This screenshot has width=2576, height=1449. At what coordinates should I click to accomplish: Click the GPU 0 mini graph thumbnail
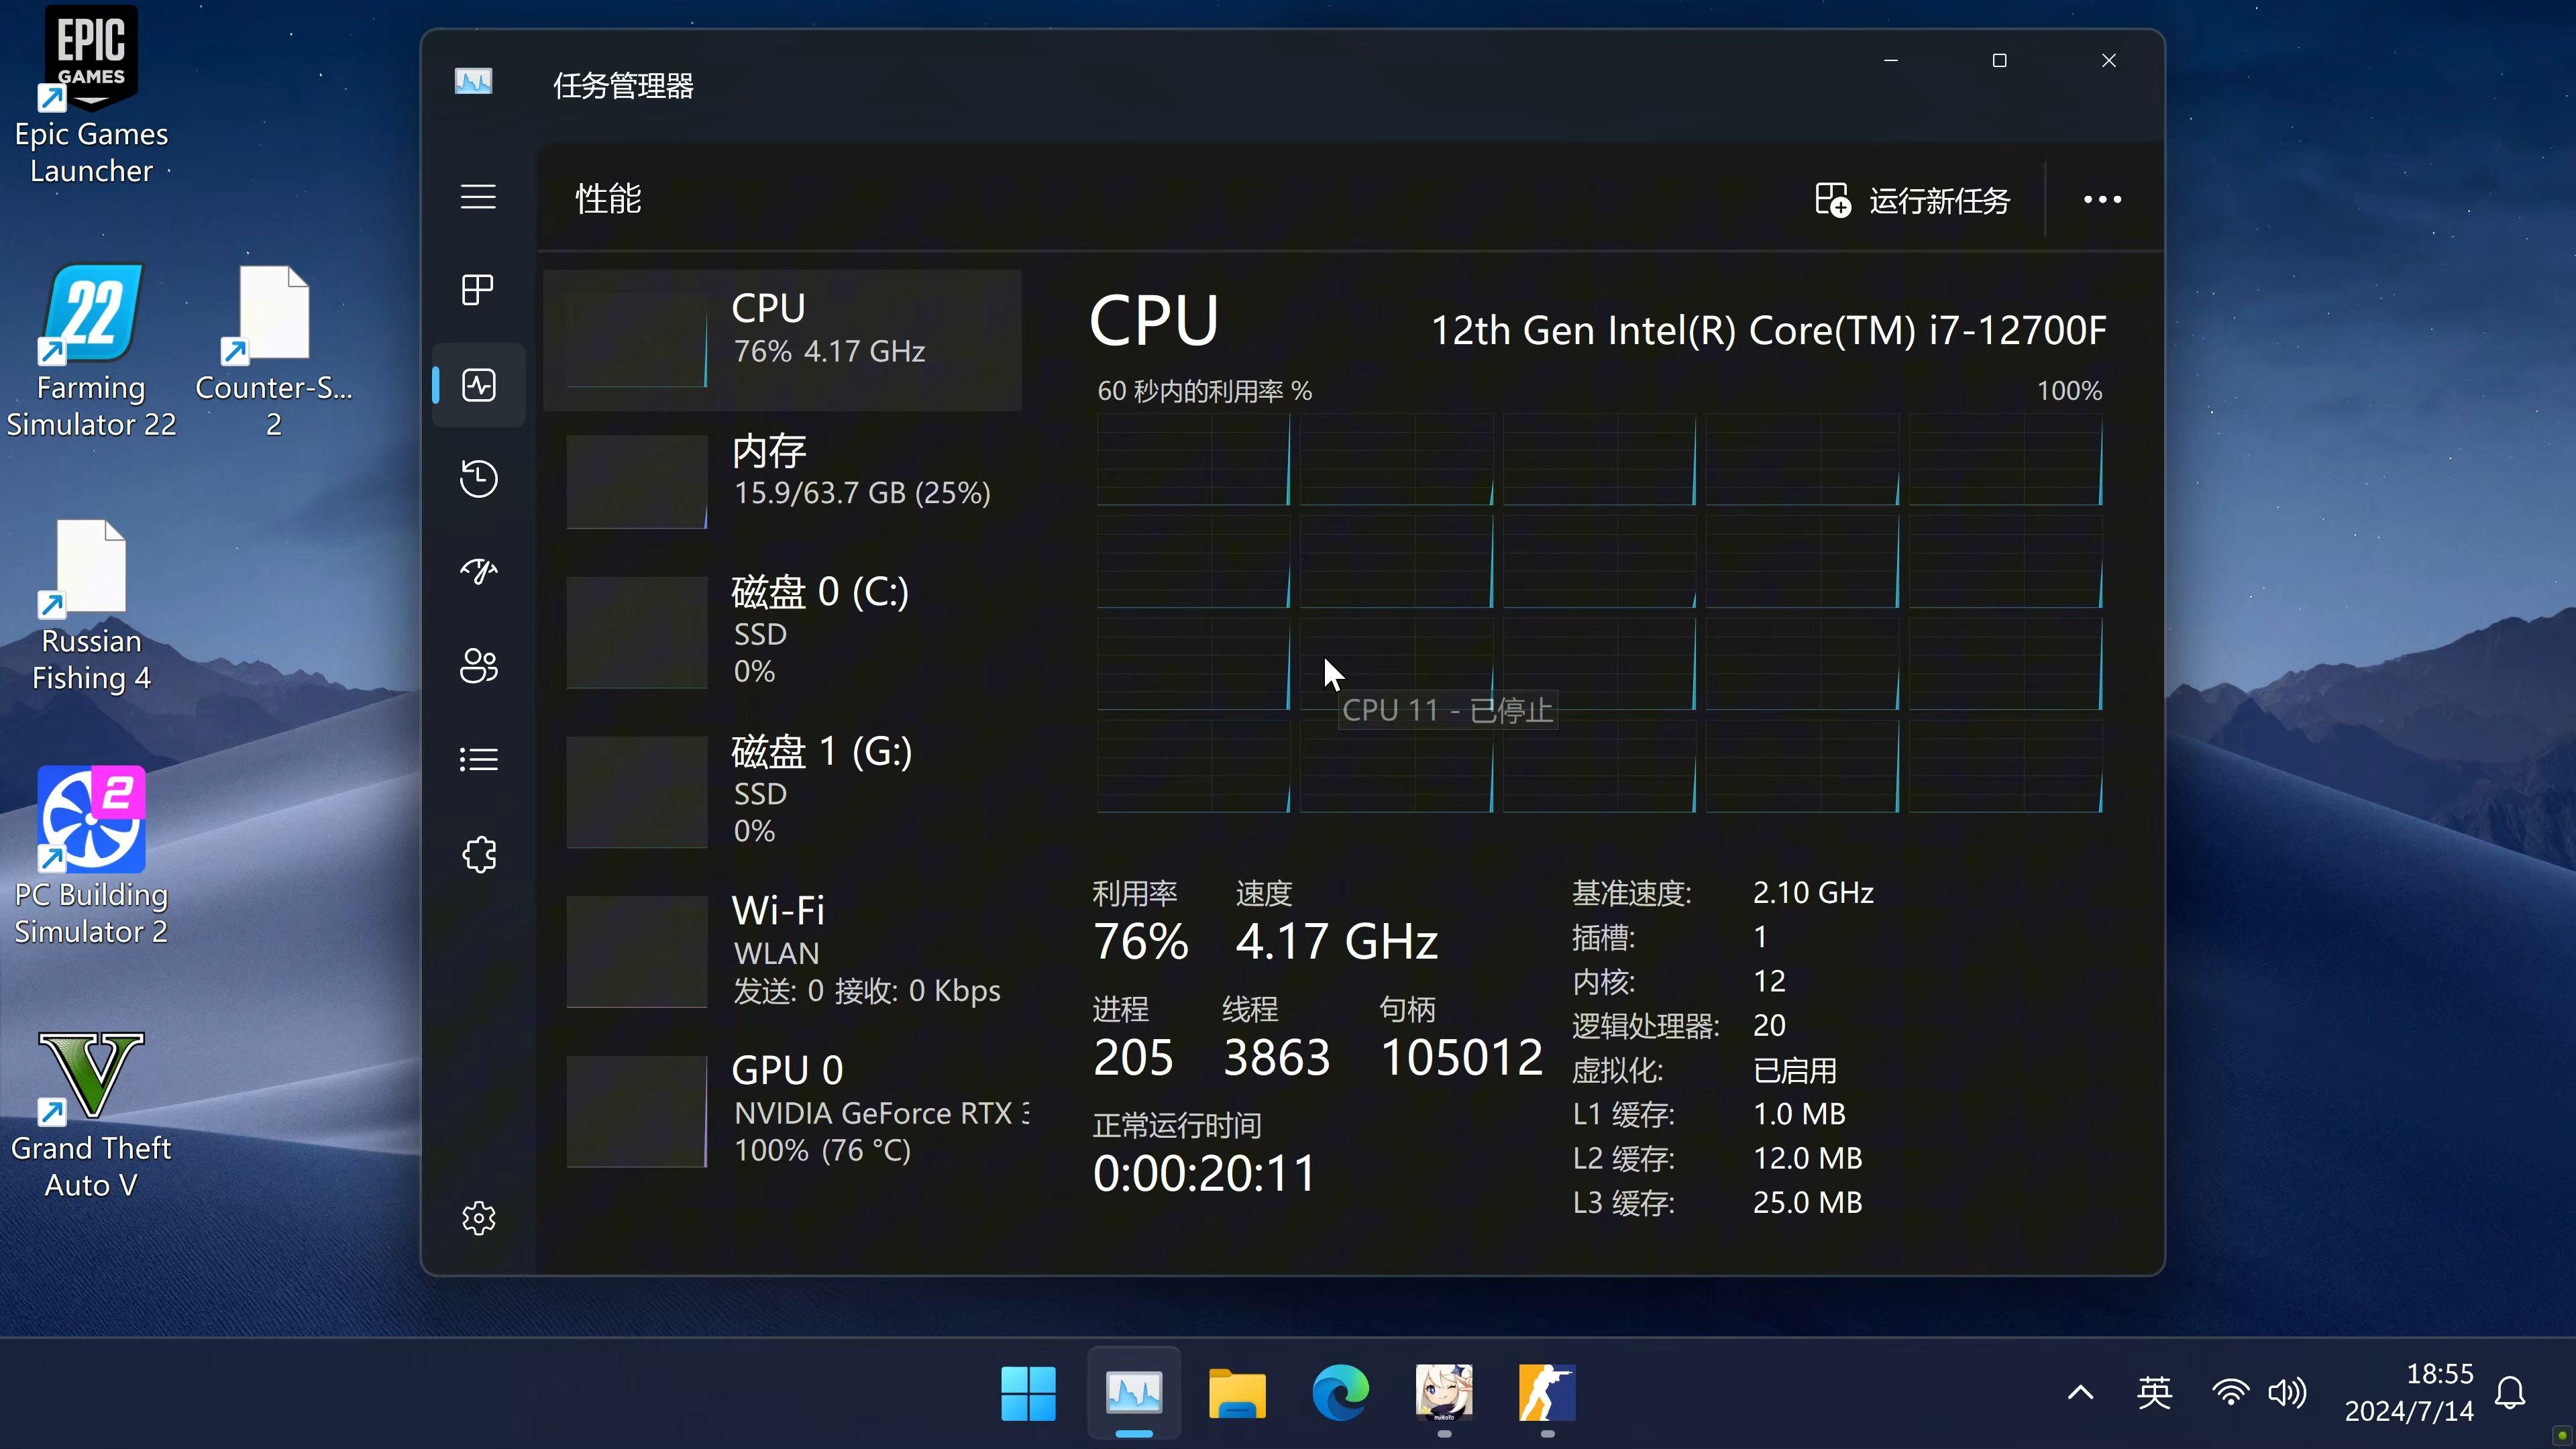point(637,1111)
